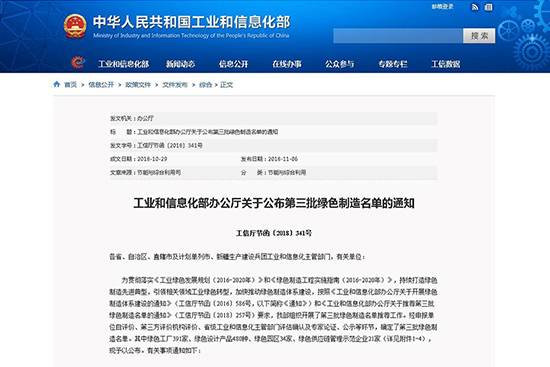
Task: Open the RSS feed icon
Action: [x=475, y=7]
